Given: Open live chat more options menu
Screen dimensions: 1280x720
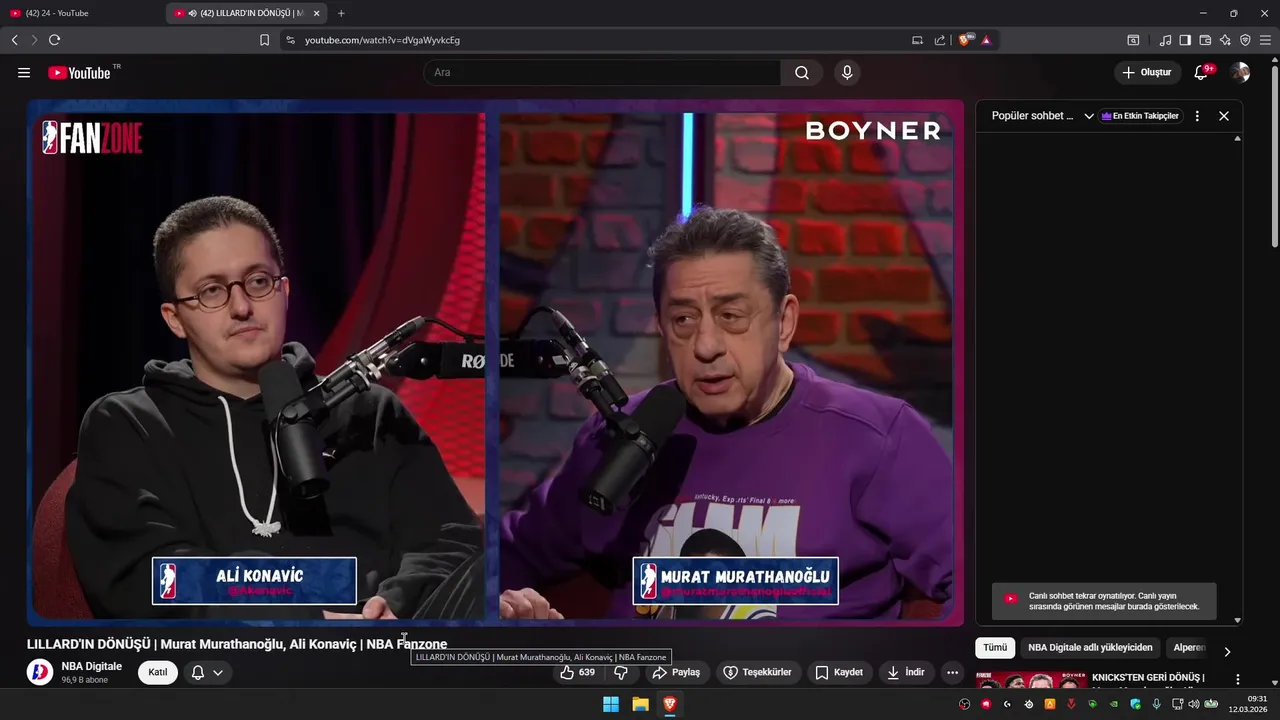Looking at the screenshot, I should click(1197, 116).
